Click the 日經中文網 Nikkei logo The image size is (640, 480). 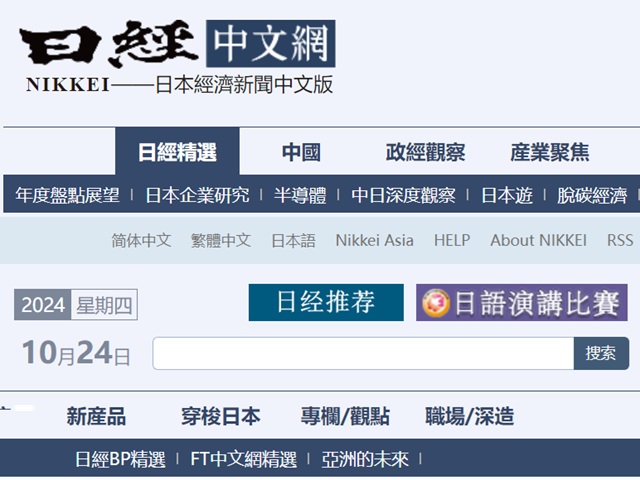coord(178,56)
